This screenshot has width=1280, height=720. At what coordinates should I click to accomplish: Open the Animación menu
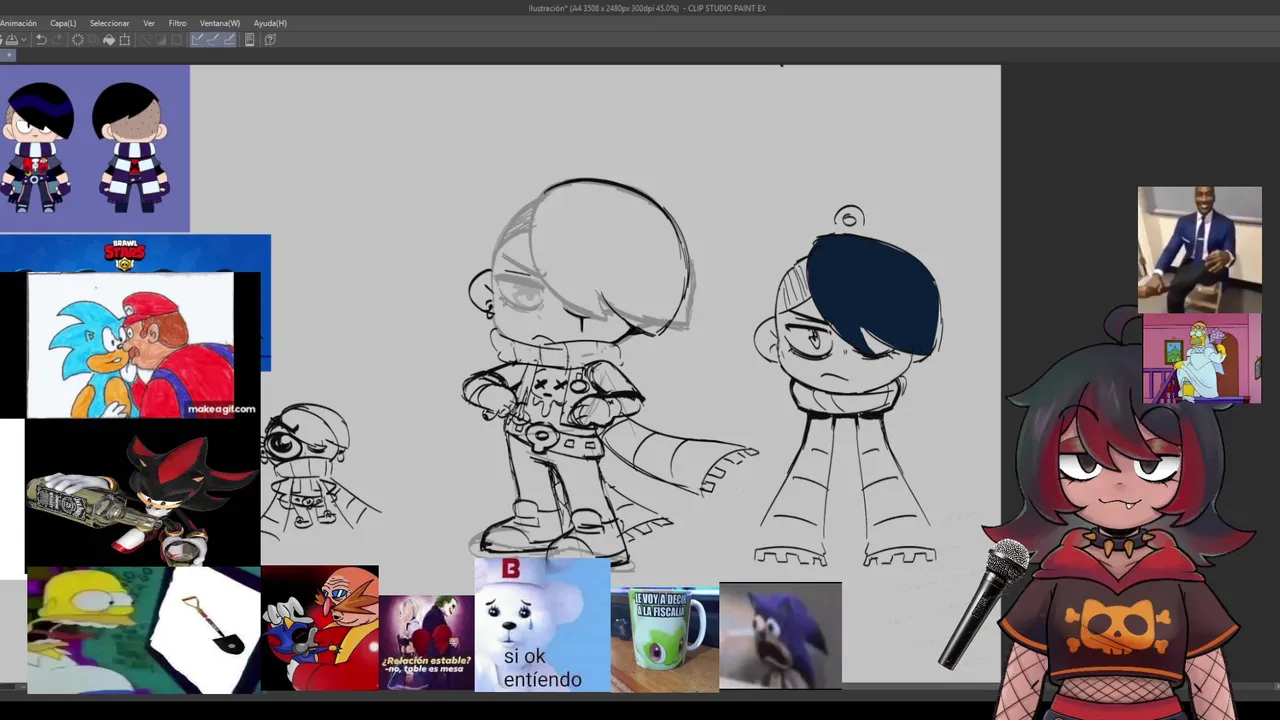click(x=18, y=23)
